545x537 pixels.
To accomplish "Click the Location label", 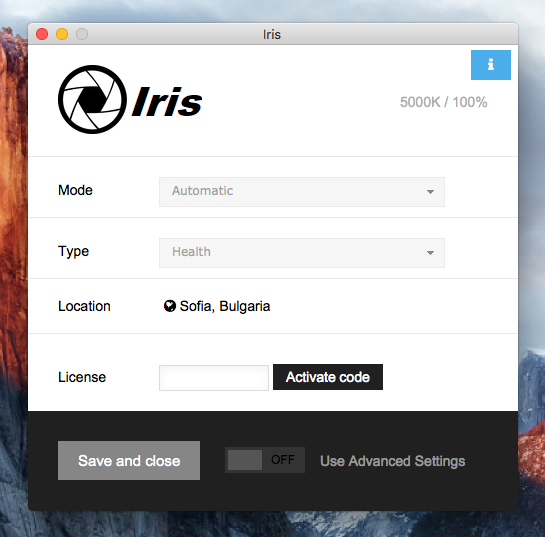I will (84, 306).
